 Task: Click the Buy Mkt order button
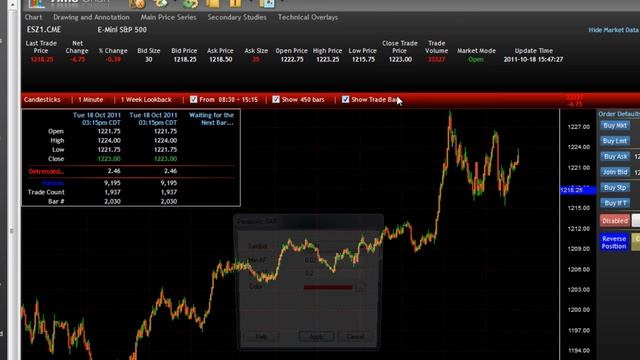tap(615, 126)
